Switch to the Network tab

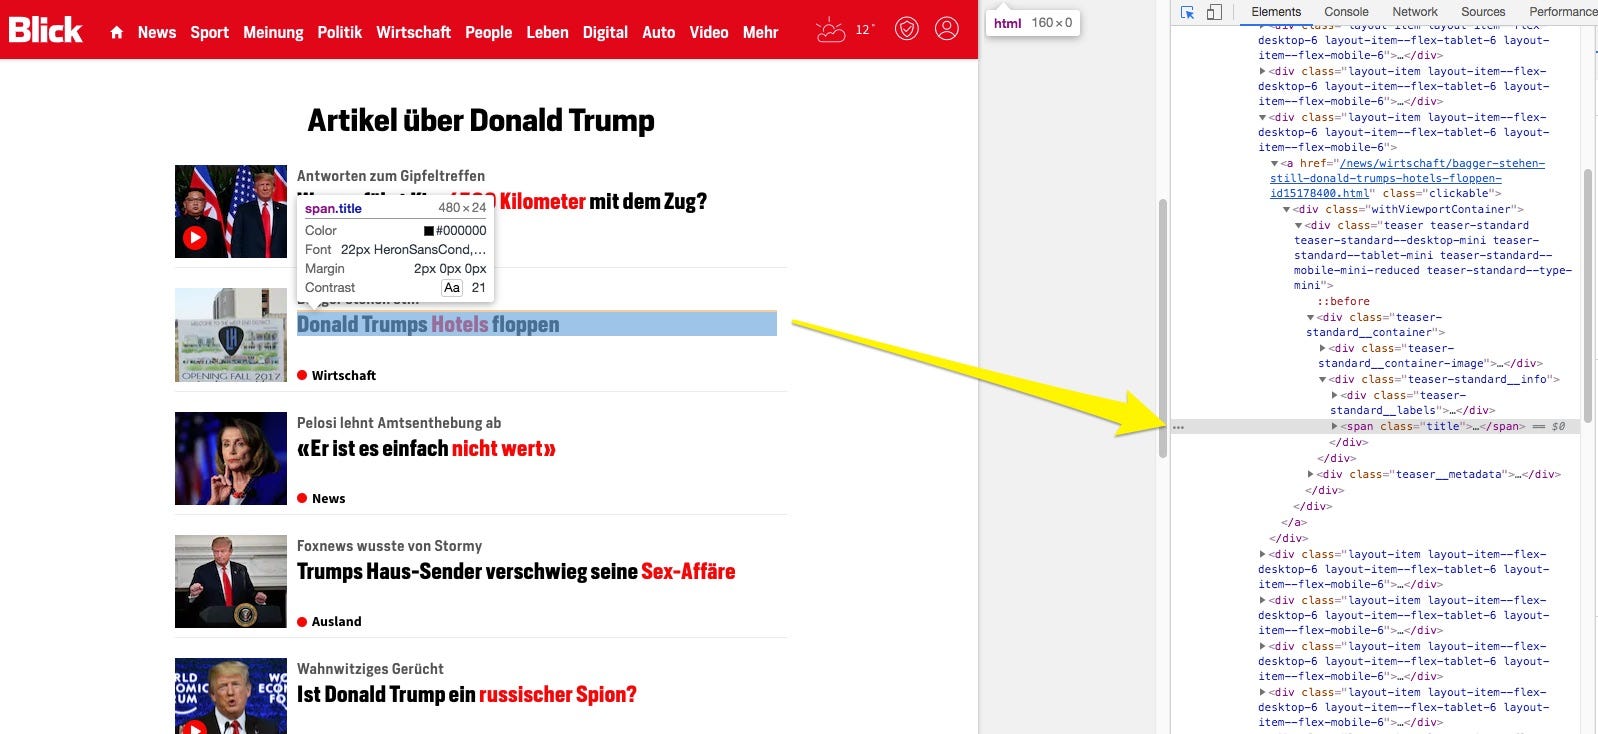1415,12
